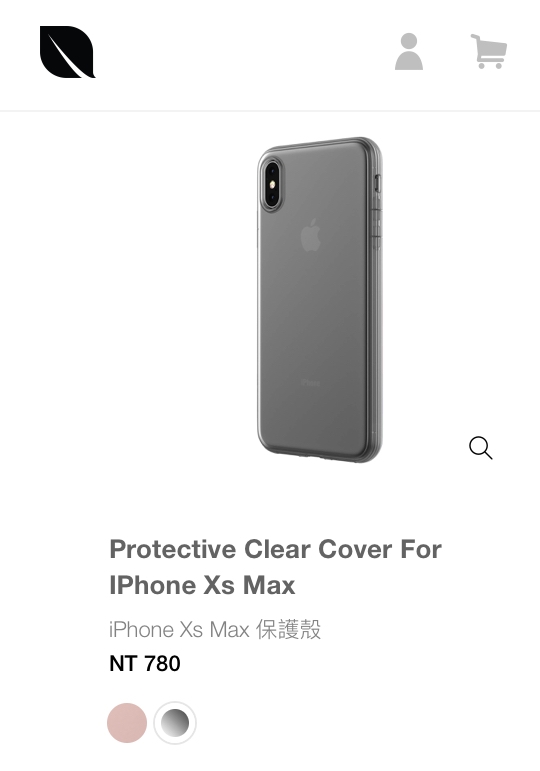Viewport: 540px width, 771px height.
Task: Click the IPhone Xs Max title line
Action: click(x=202, y=585)
